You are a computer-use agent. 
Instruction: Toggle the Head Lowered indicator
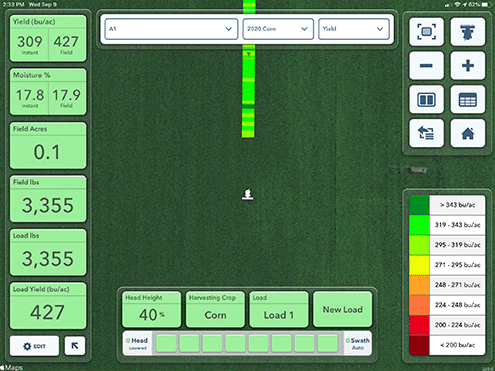point(137,343)
